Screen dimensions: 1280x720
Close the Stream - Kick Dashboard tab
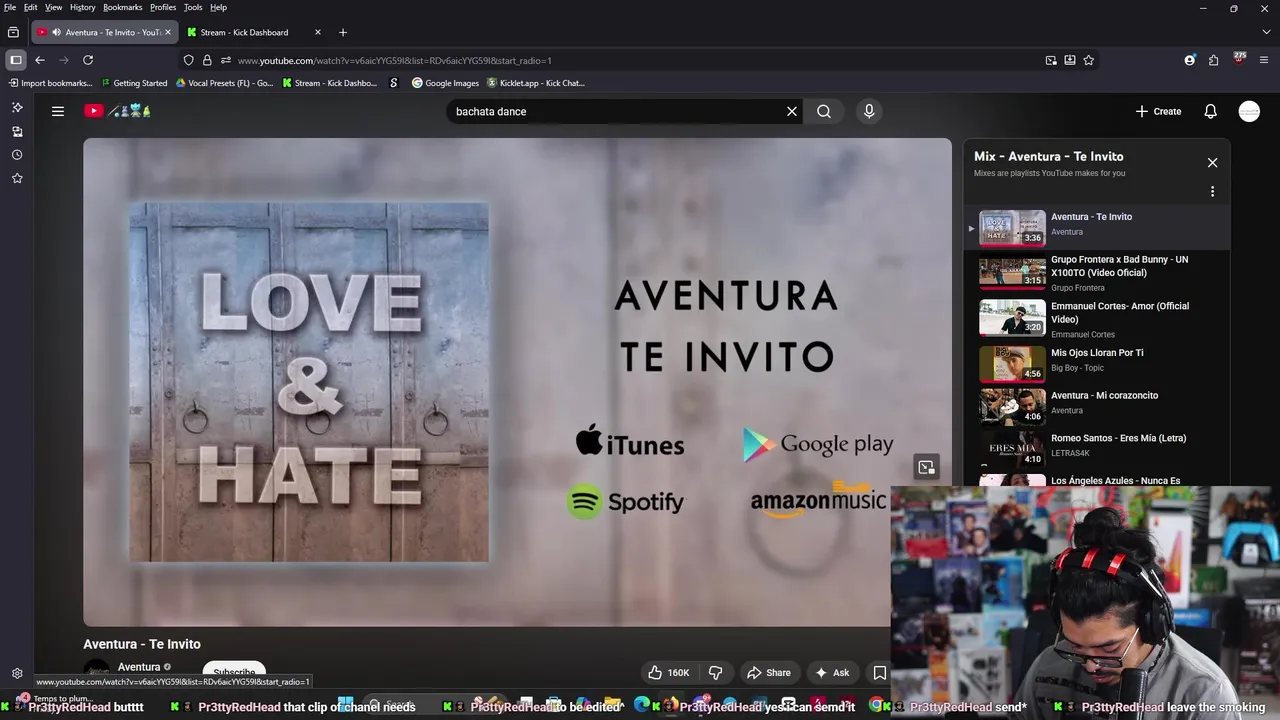coord(318,32)
